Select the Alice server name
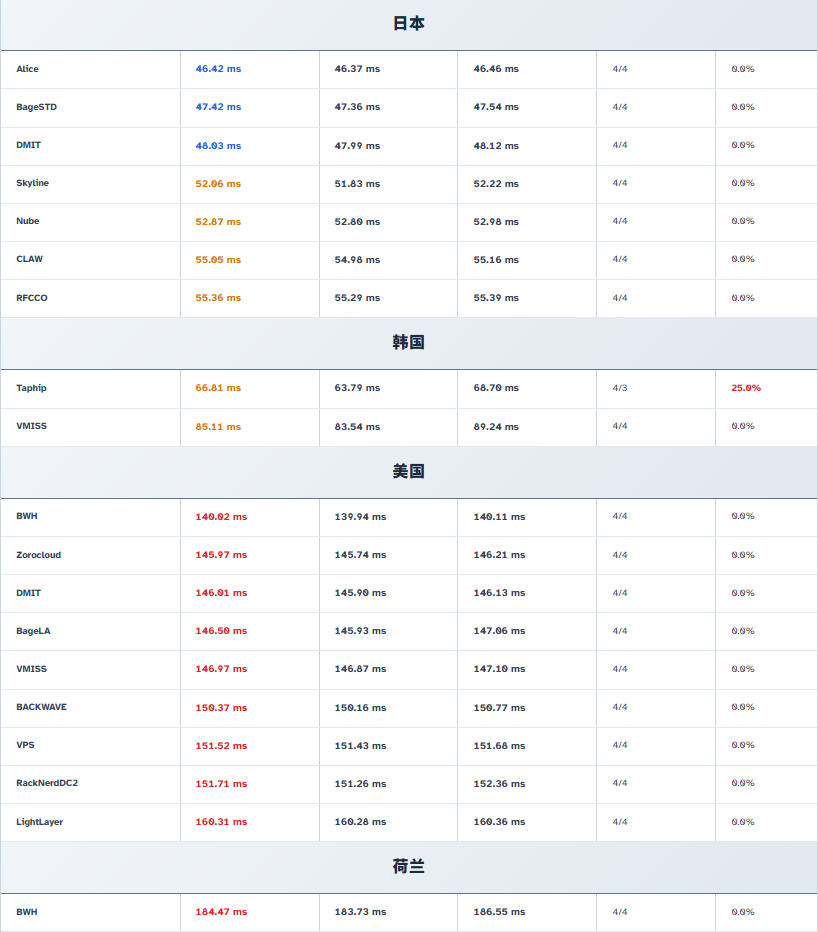Viewport: 818px width, 932px height. tap(28, 69)
